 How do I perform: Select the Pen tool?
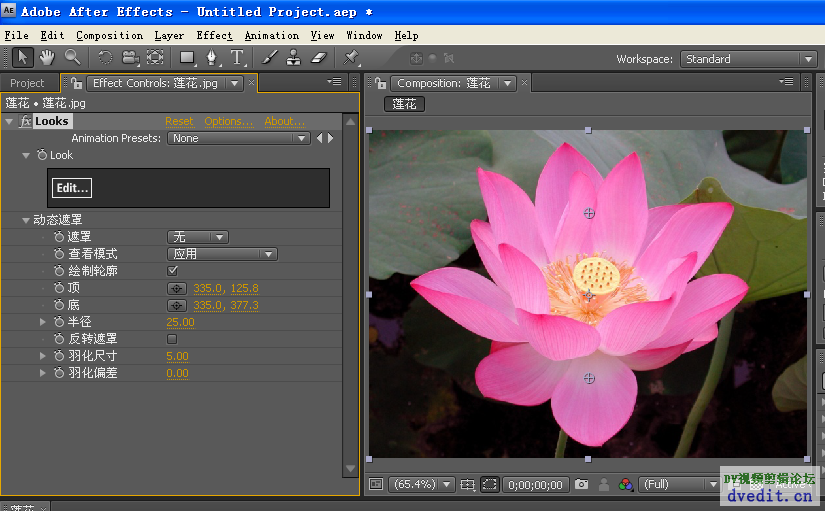pos(212,57)
